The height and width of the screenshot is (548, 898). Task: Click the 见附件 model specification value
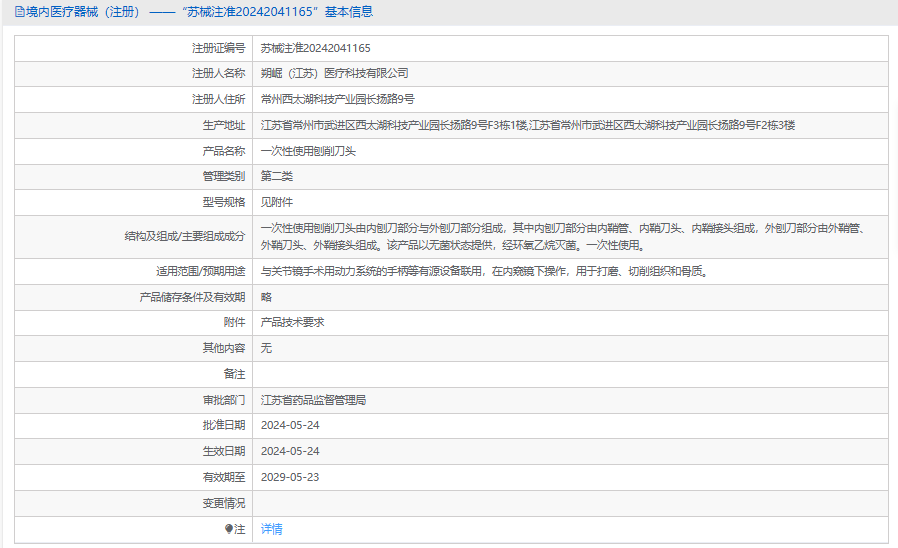coord(276,202)
